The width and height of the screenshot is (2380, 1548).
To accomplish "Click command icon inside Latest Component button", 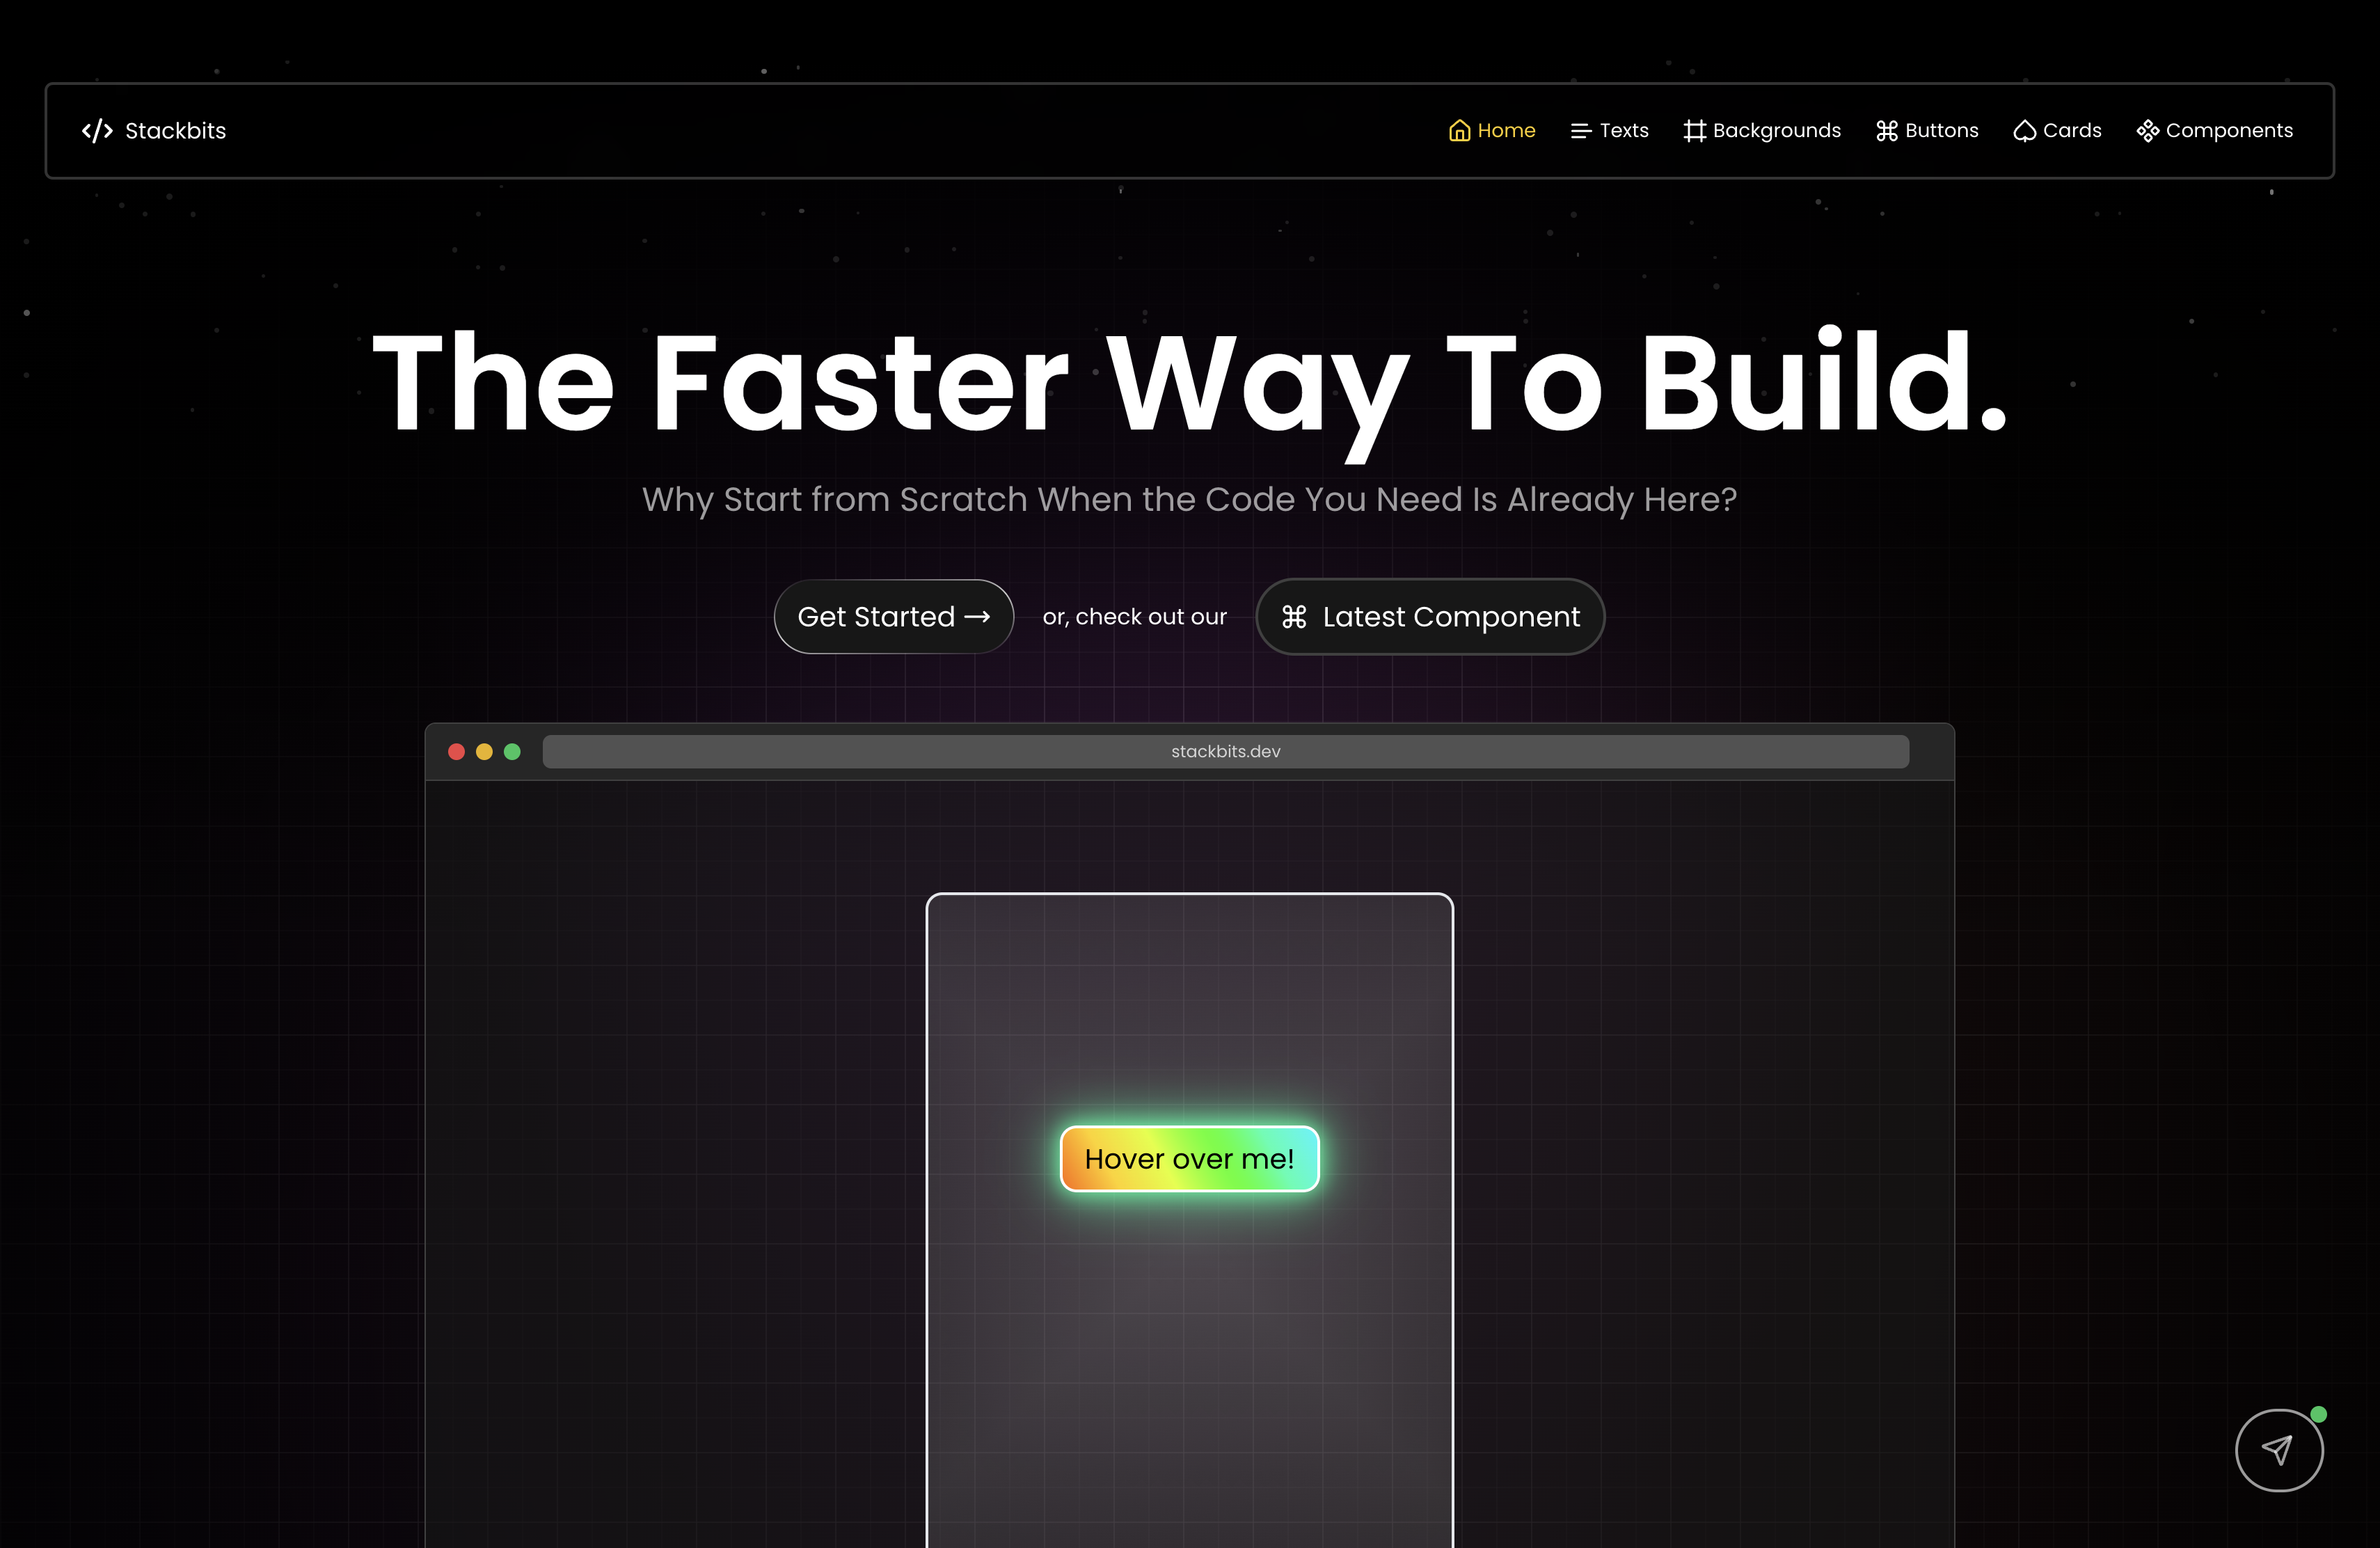I will (x=1294, y=617).
